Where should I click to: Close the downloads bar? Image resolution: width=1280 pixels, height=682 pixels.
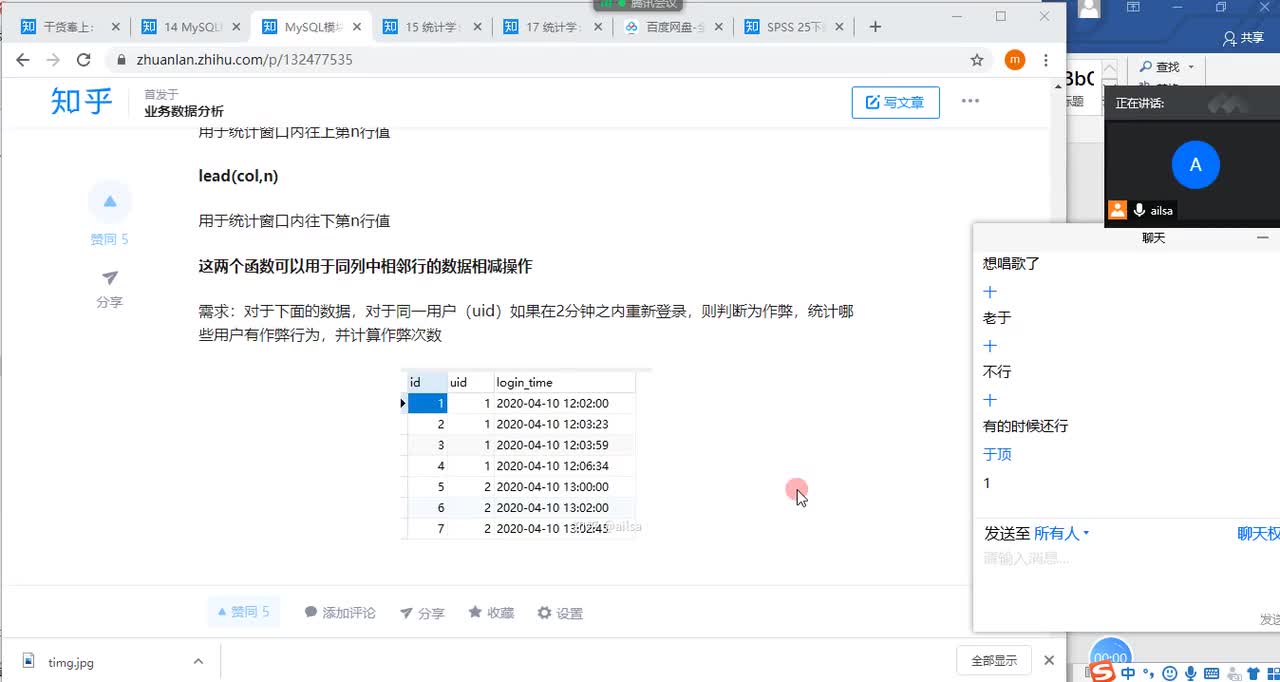[1049, 660]
